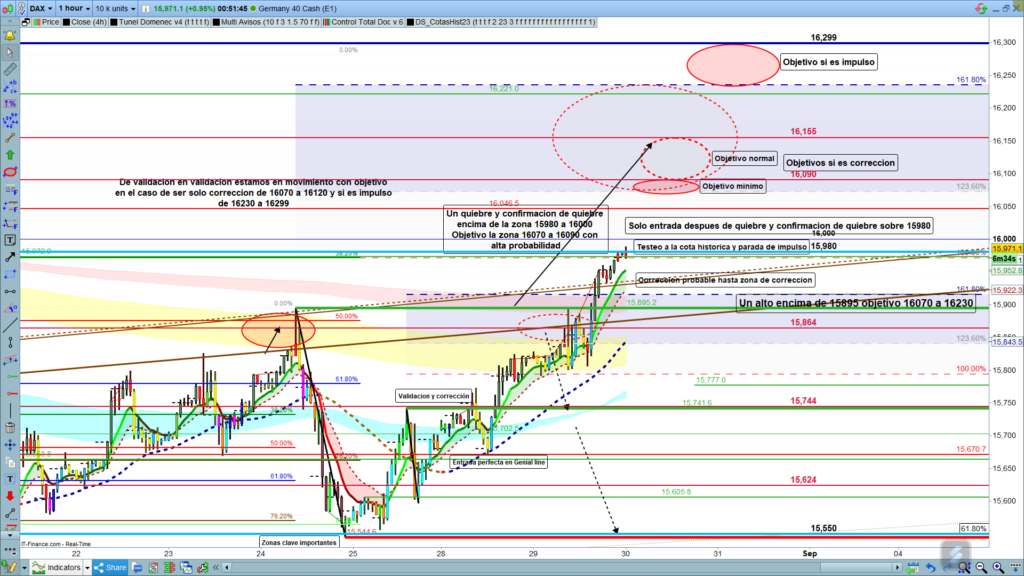1024x576 pixels.
Task: Toggle the Multi Avisos indicator color box
Action: click(215, 20)
